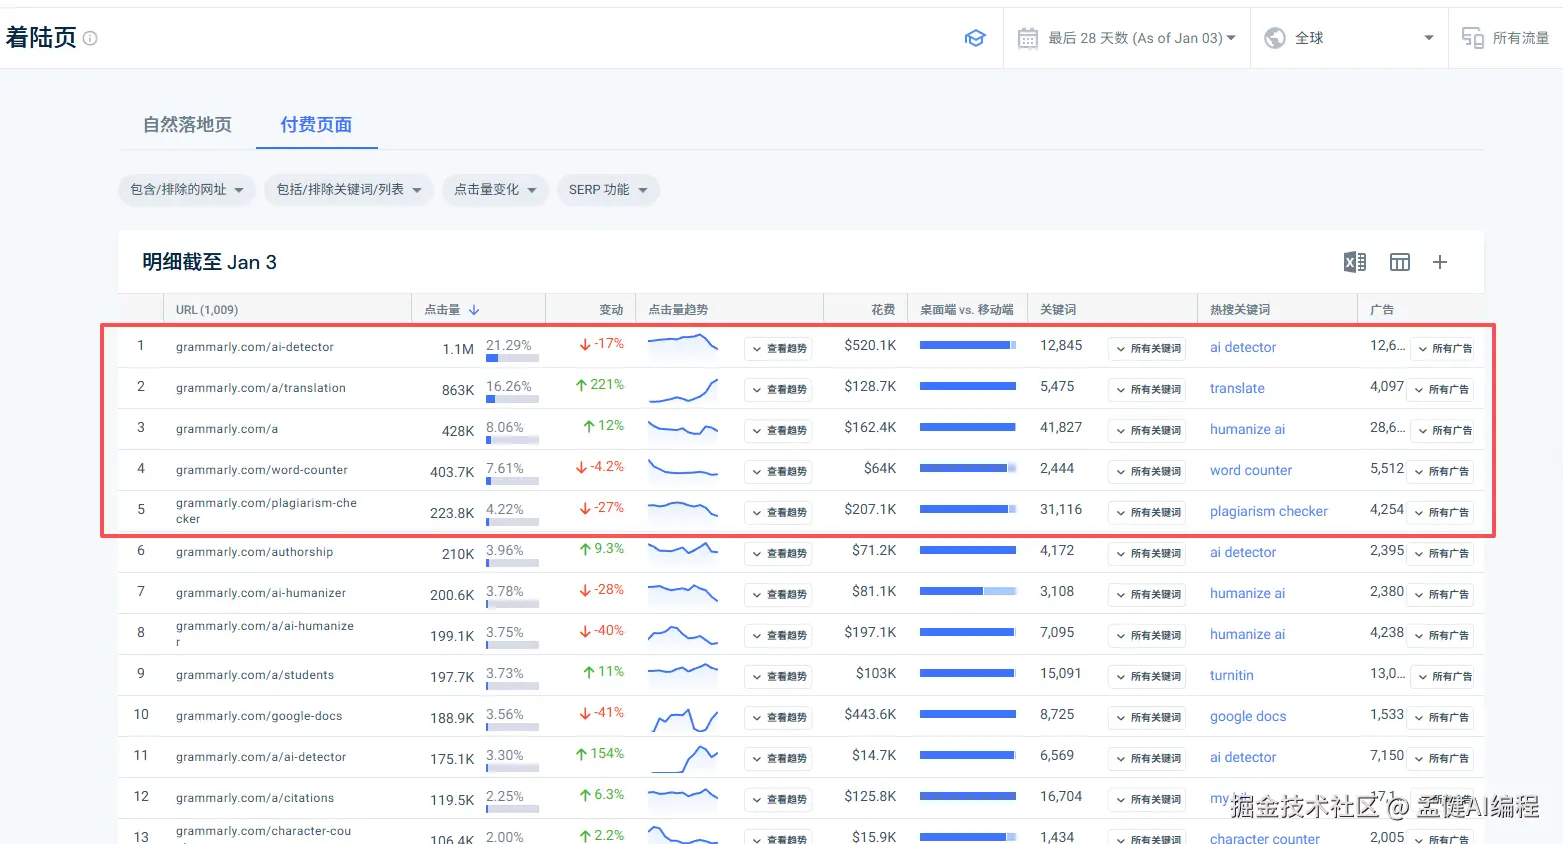Click the info icon next to 着陆页 title
Screen dimensions: 1563x844
pyautogui.click(x=90, y=38)
